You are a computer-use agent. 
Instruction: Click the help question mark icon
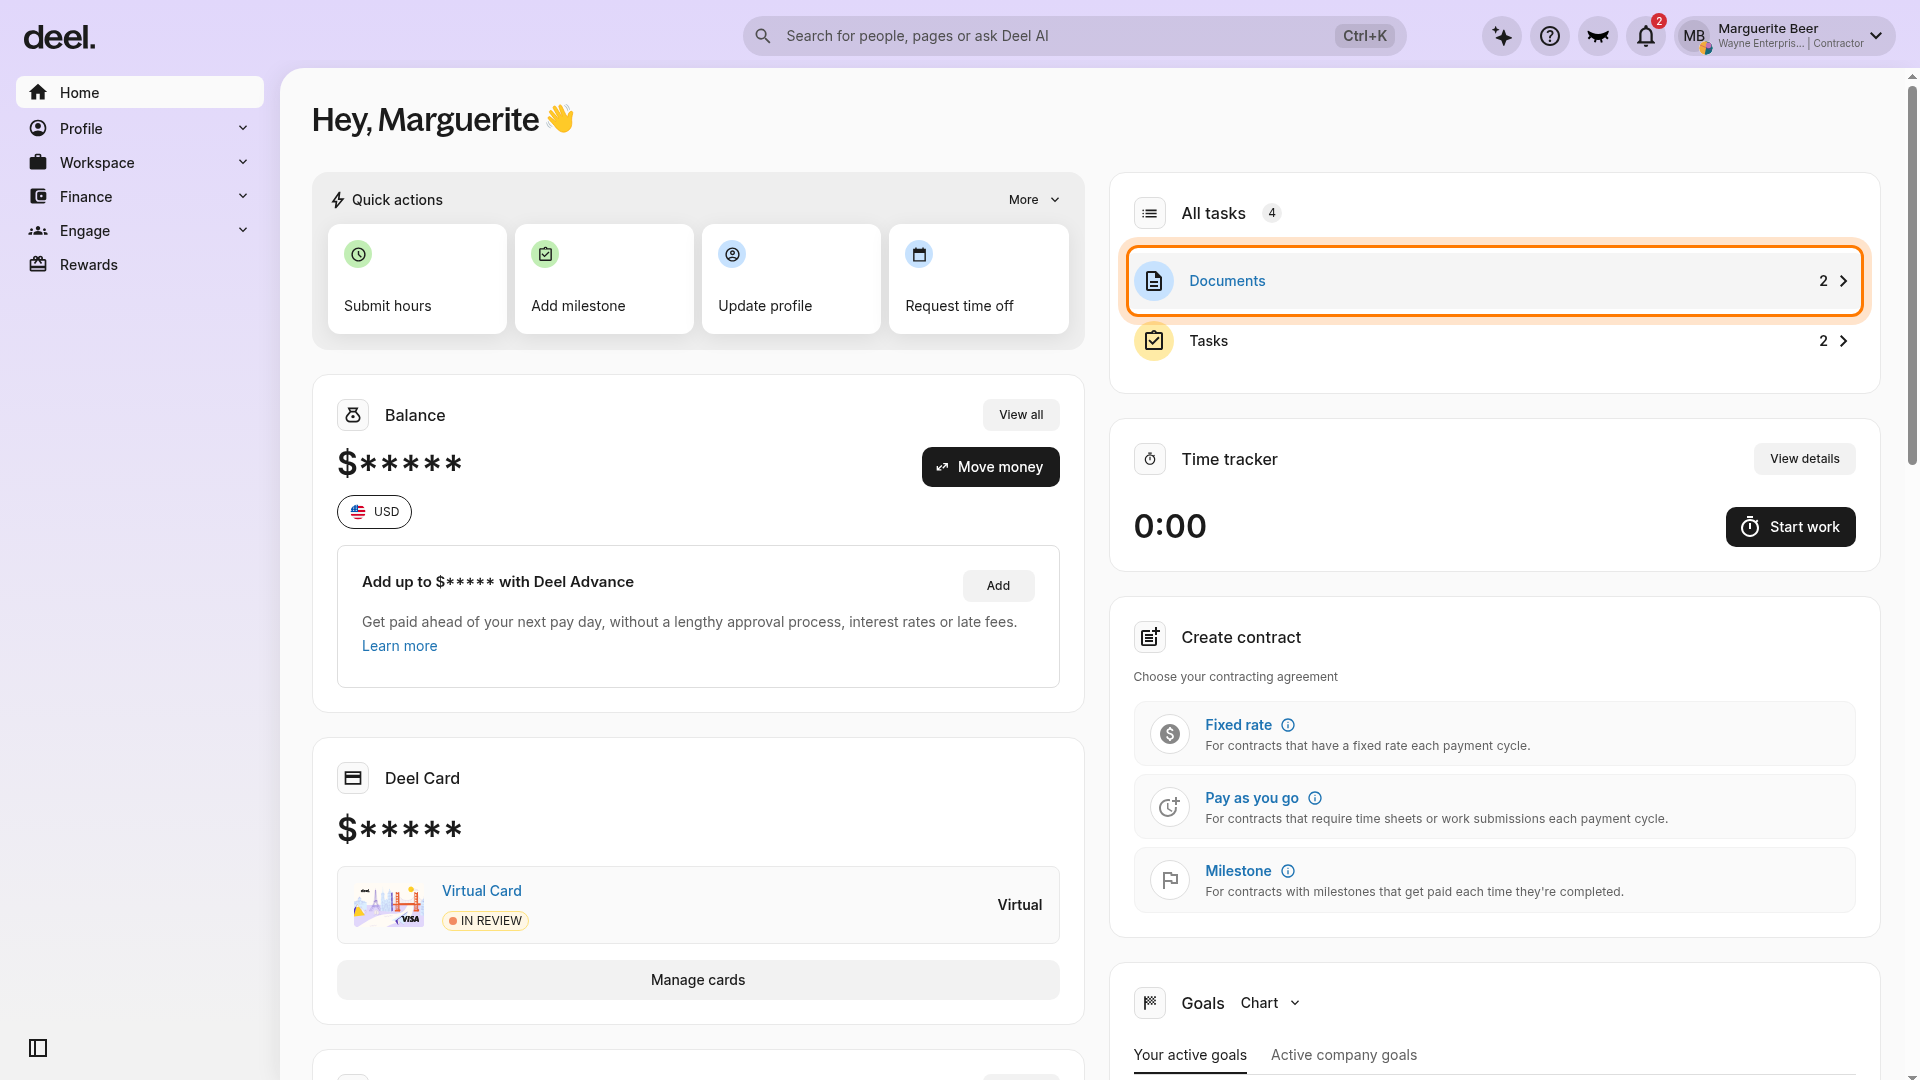click(x=1549, y=36)
